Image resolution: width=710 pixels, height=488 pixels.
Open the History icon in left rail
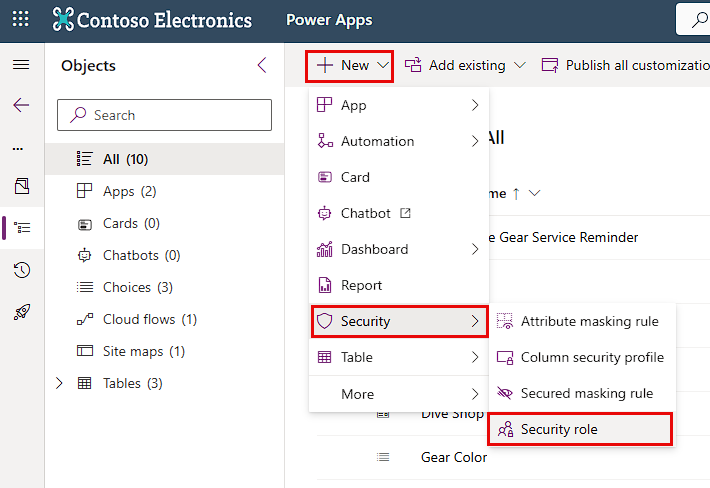point(21,270)
